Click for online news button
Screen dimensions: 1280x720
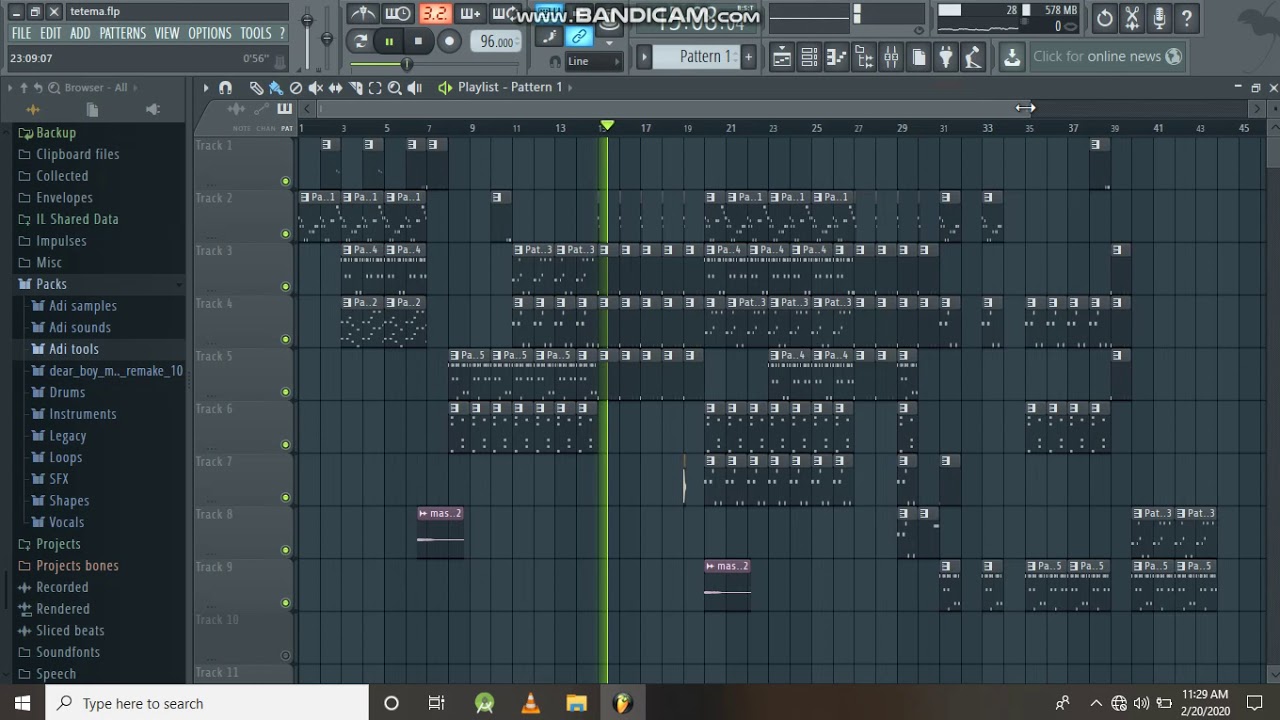[1108, 57]
